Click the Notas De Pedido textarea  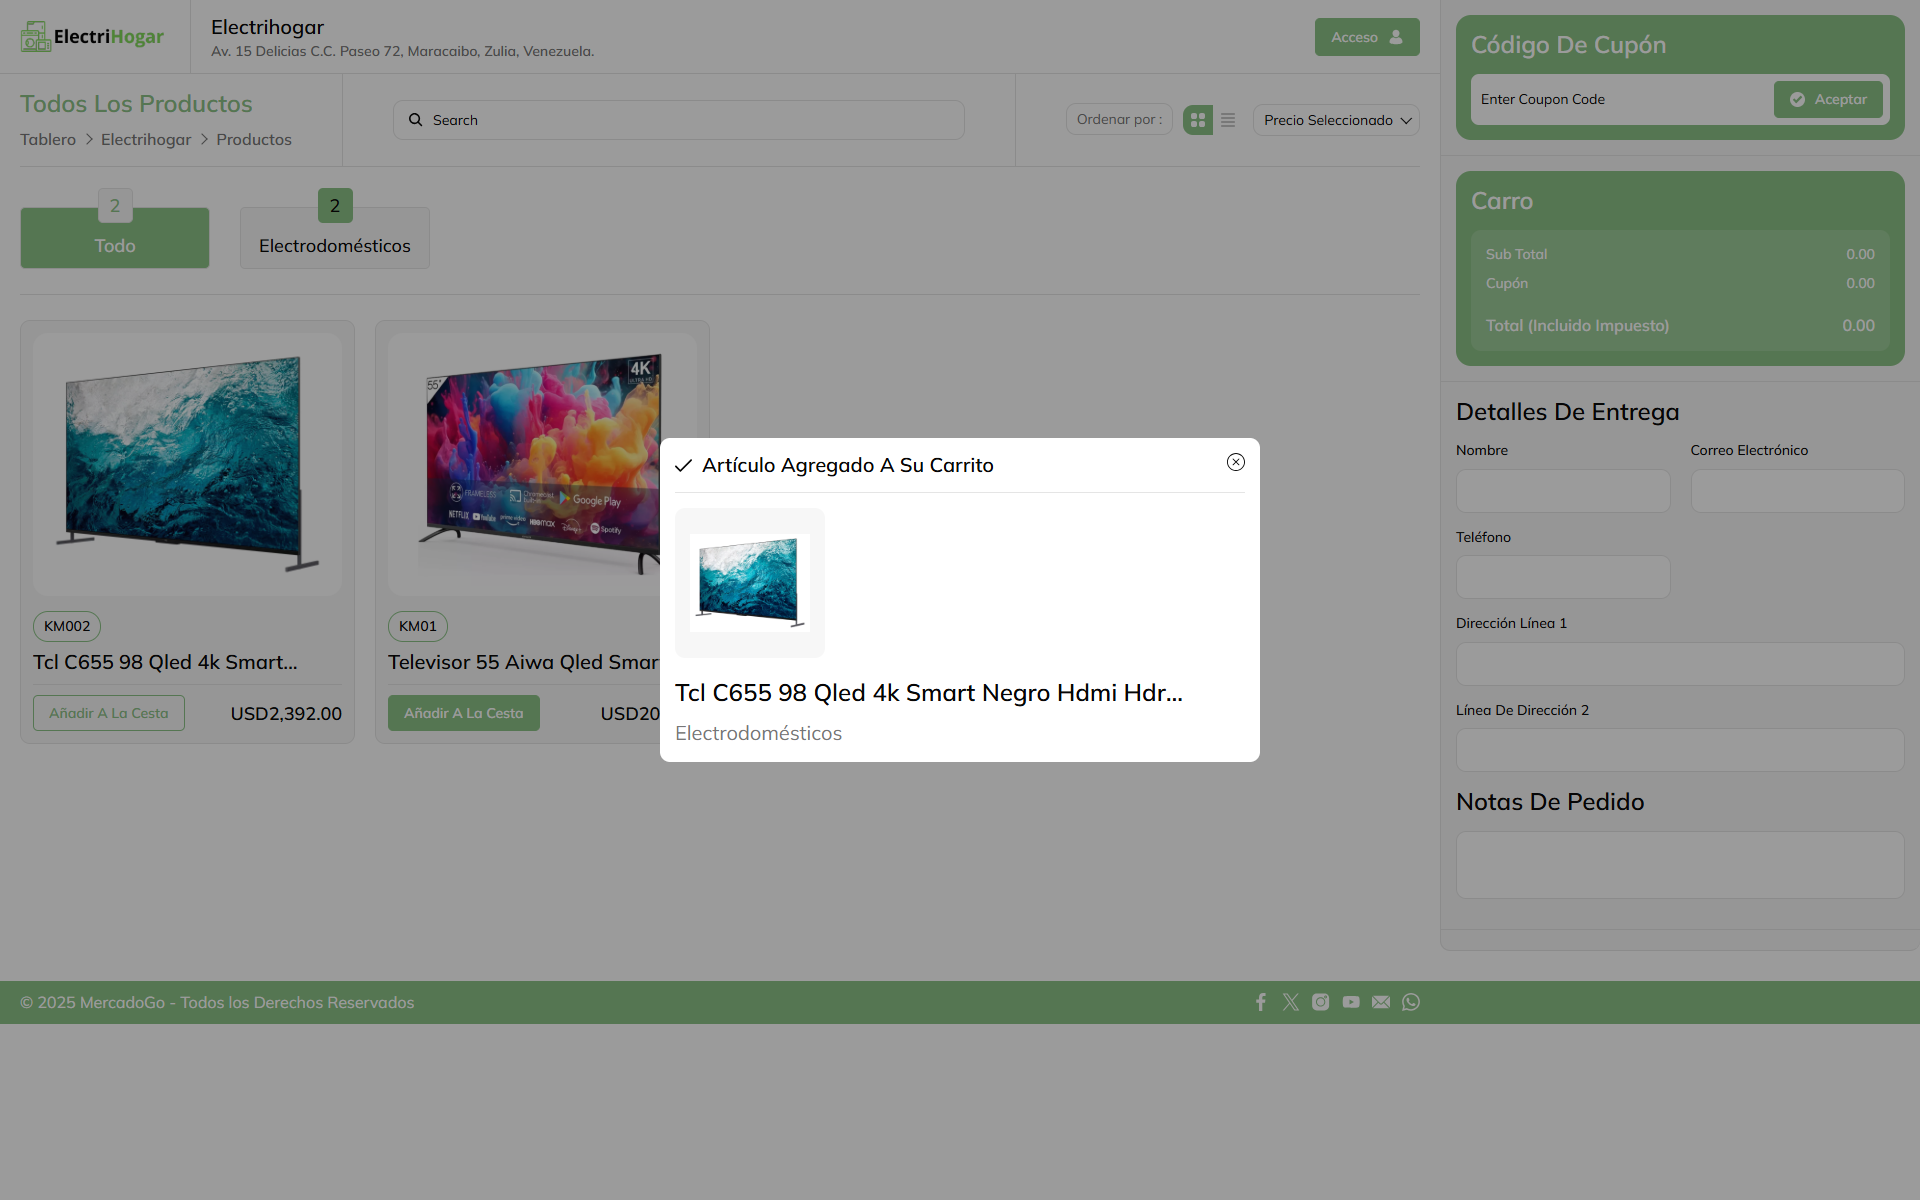pos(1680,865)
